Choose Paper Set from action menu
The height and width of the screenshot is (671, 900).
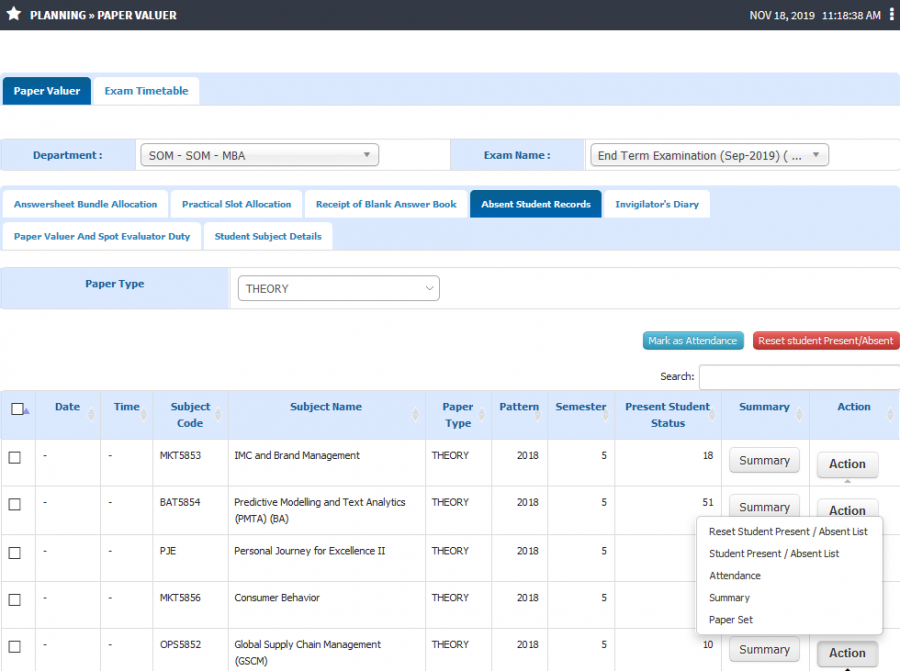[731, 619]
